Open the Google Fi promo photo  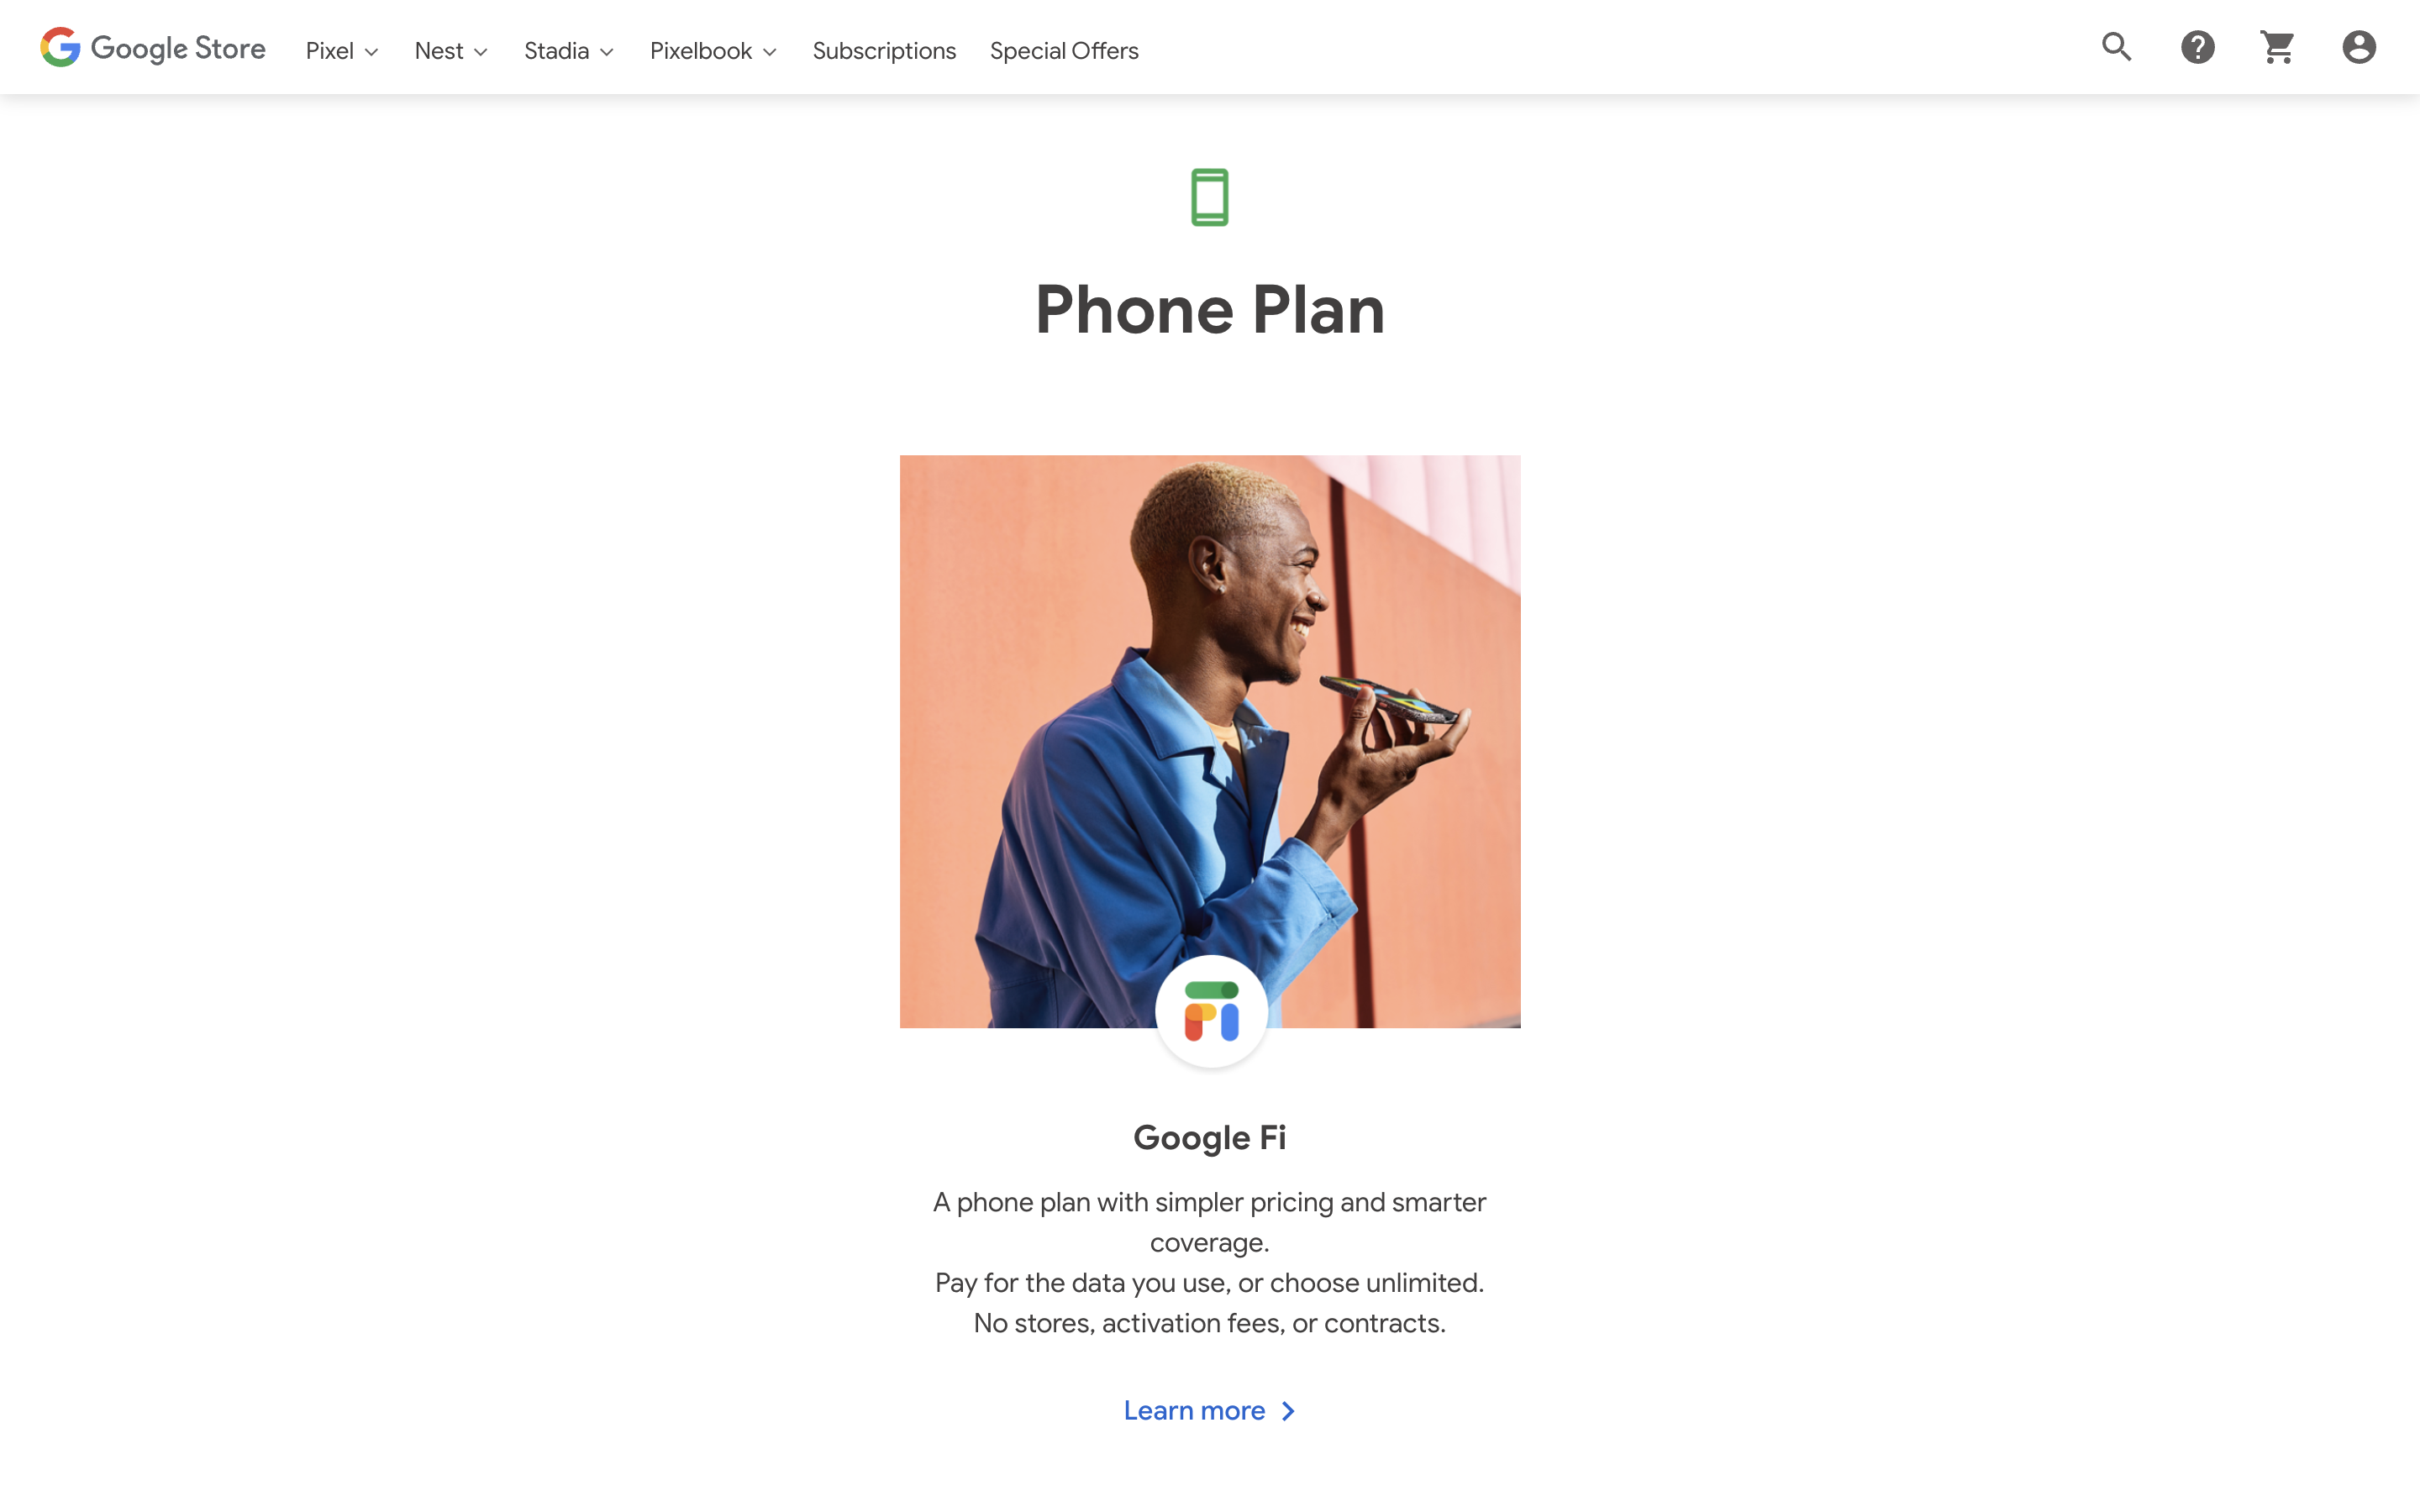pos(1210,741)
